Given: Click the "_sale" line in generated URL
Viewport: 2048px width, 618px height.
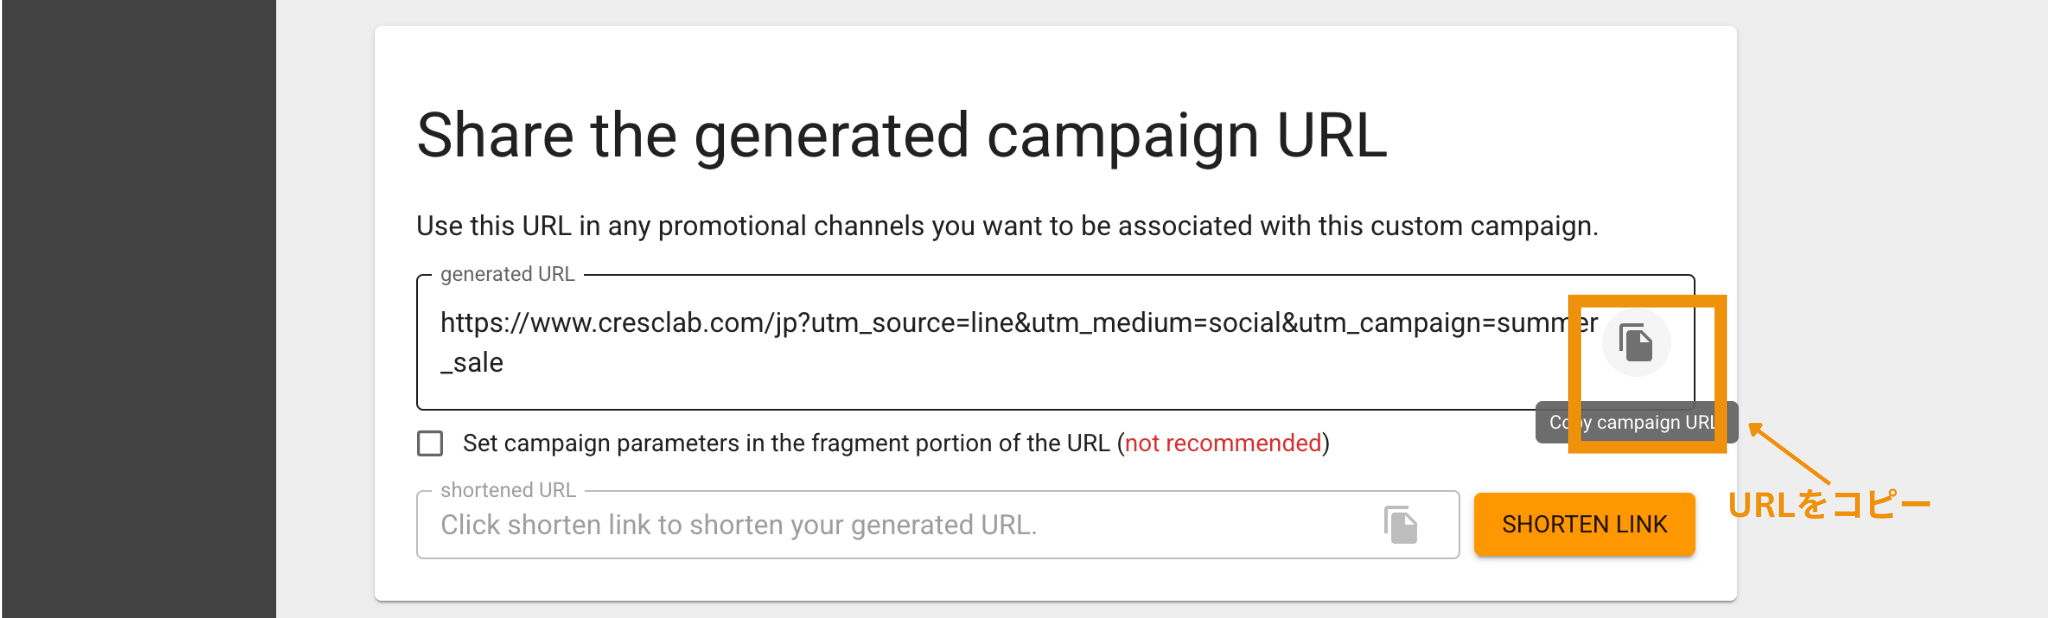Looking at the screenshot, I should click(472, 363).
